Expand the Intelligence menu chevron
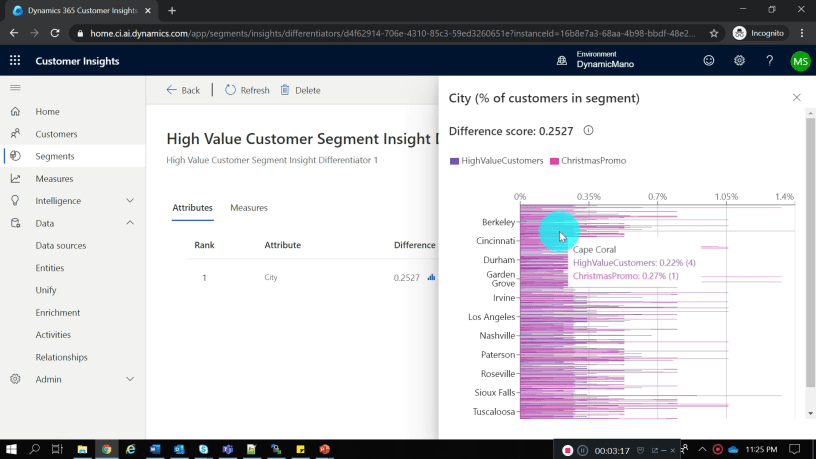Image resolution: width=816 pixels, height=459 pixels. coord(130,201)
